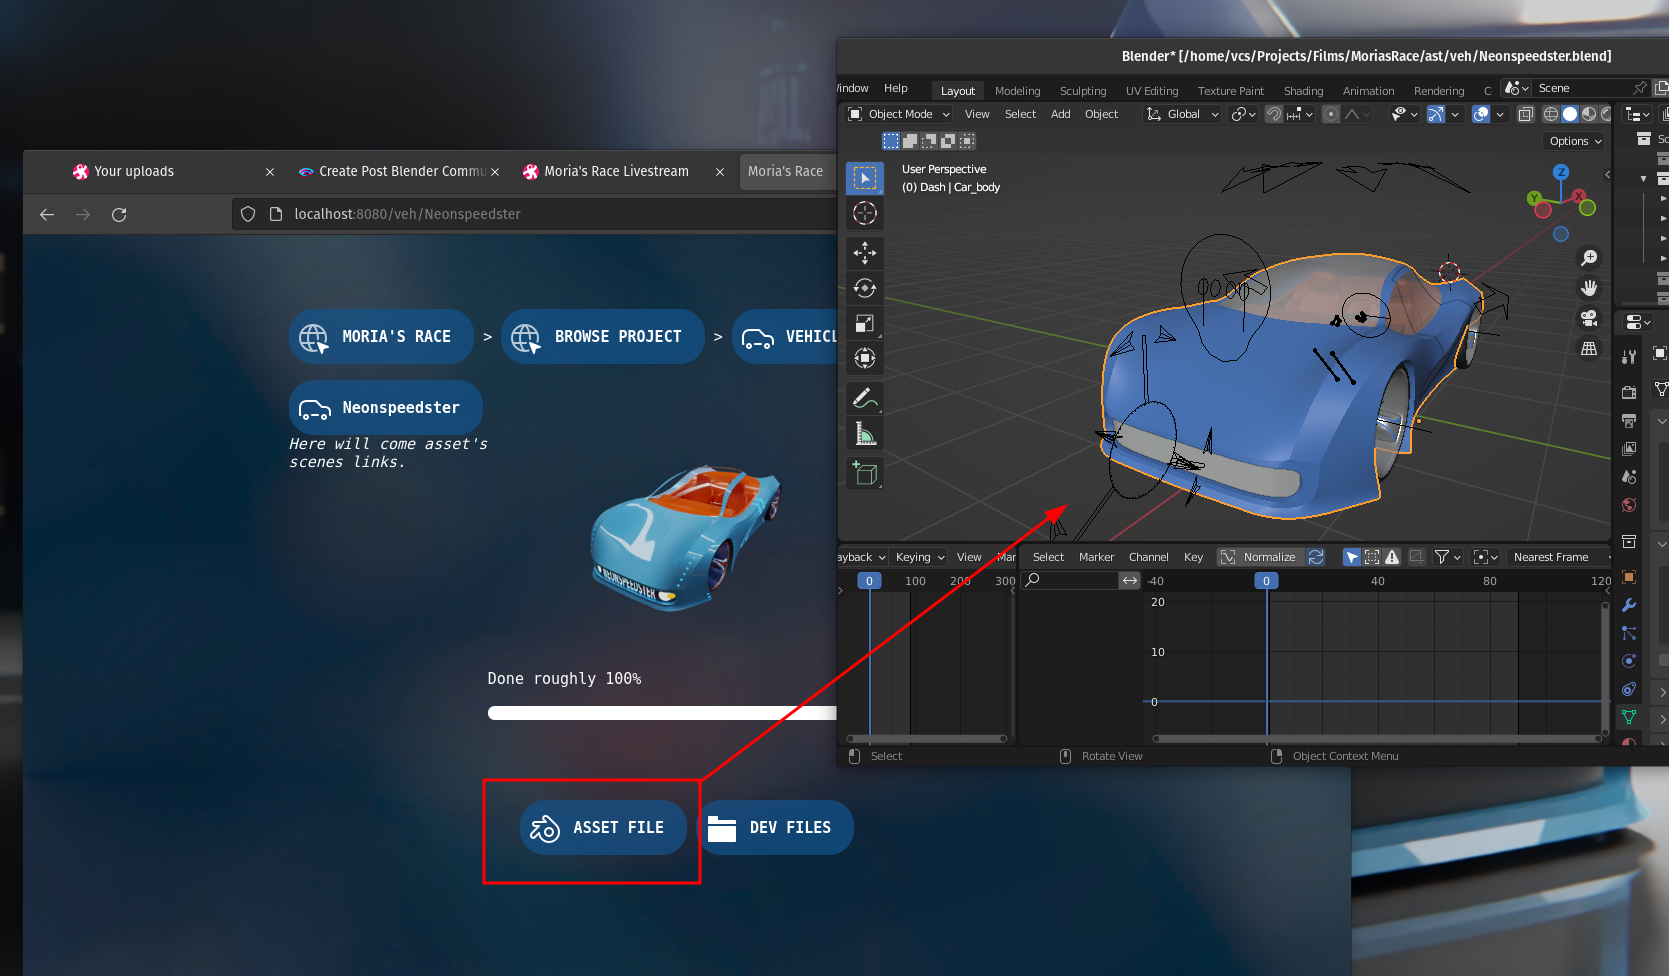This screenshot has width=1669, height=976.
Task: Open the Global transform orientation dropdown
Action: click(1182, 114)
